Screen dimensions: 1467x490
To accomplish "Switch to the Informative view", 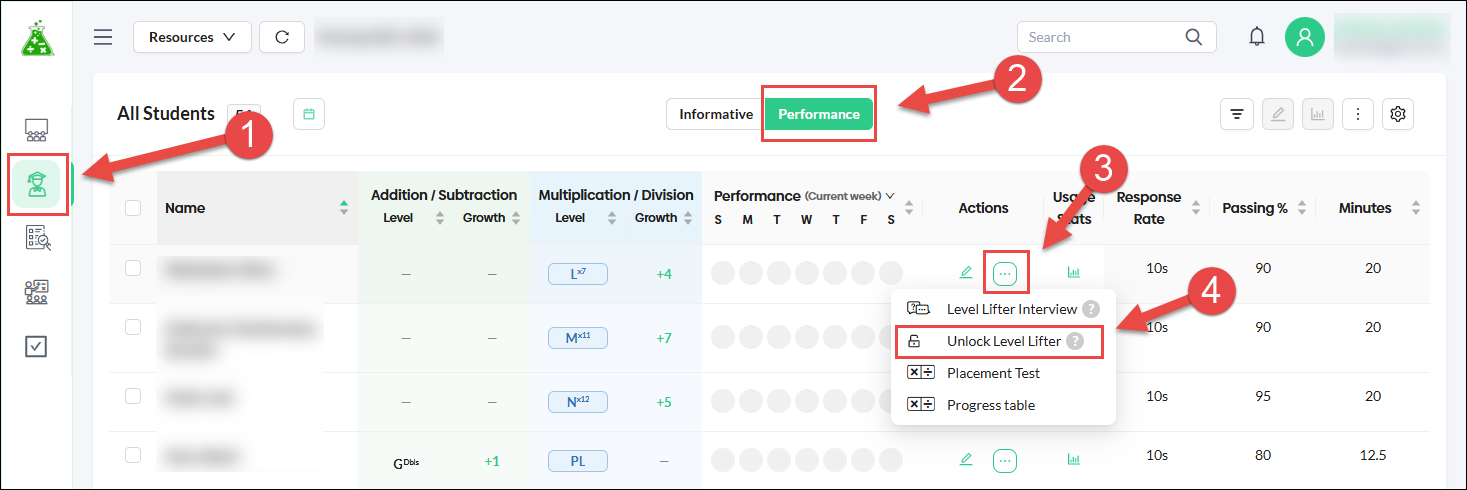I will coord(716,114).
